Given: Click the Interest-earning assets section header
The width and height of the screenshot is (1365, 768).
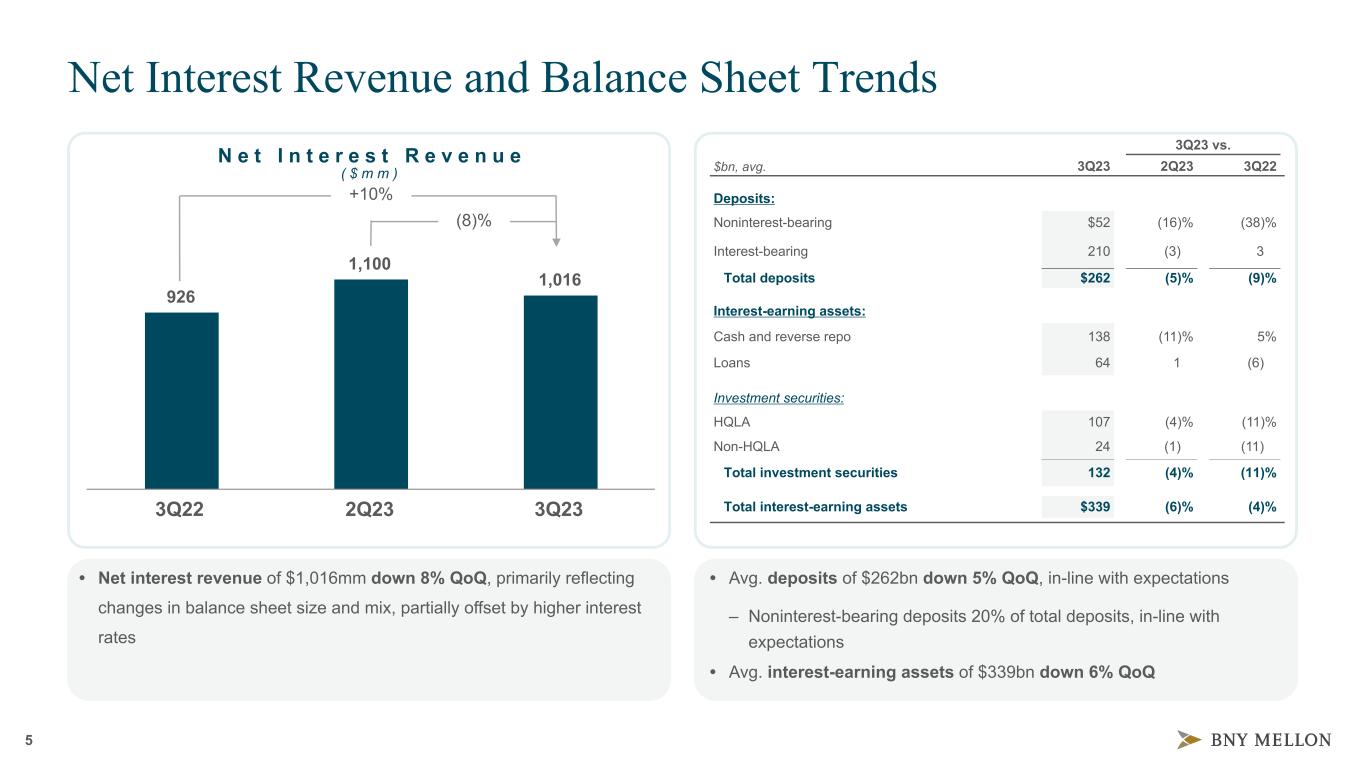Looking at the screenshot, I should click(x=789, y=311).
